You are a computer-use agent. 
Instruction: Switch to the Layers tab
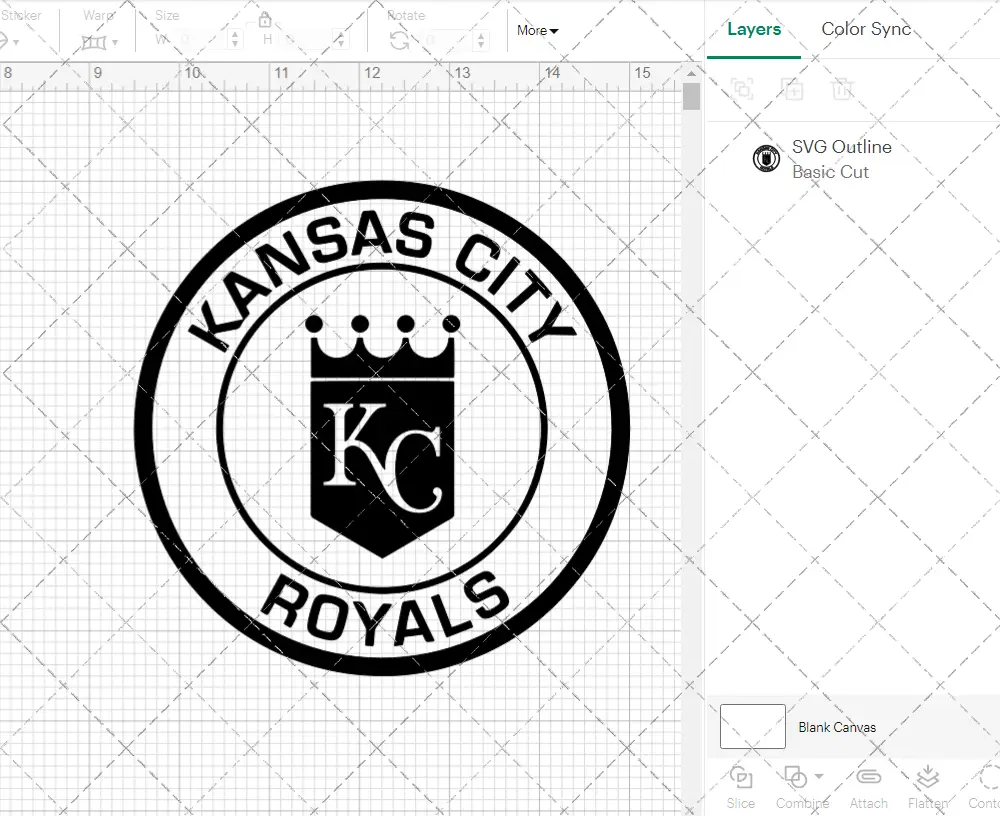coord(754,29)
